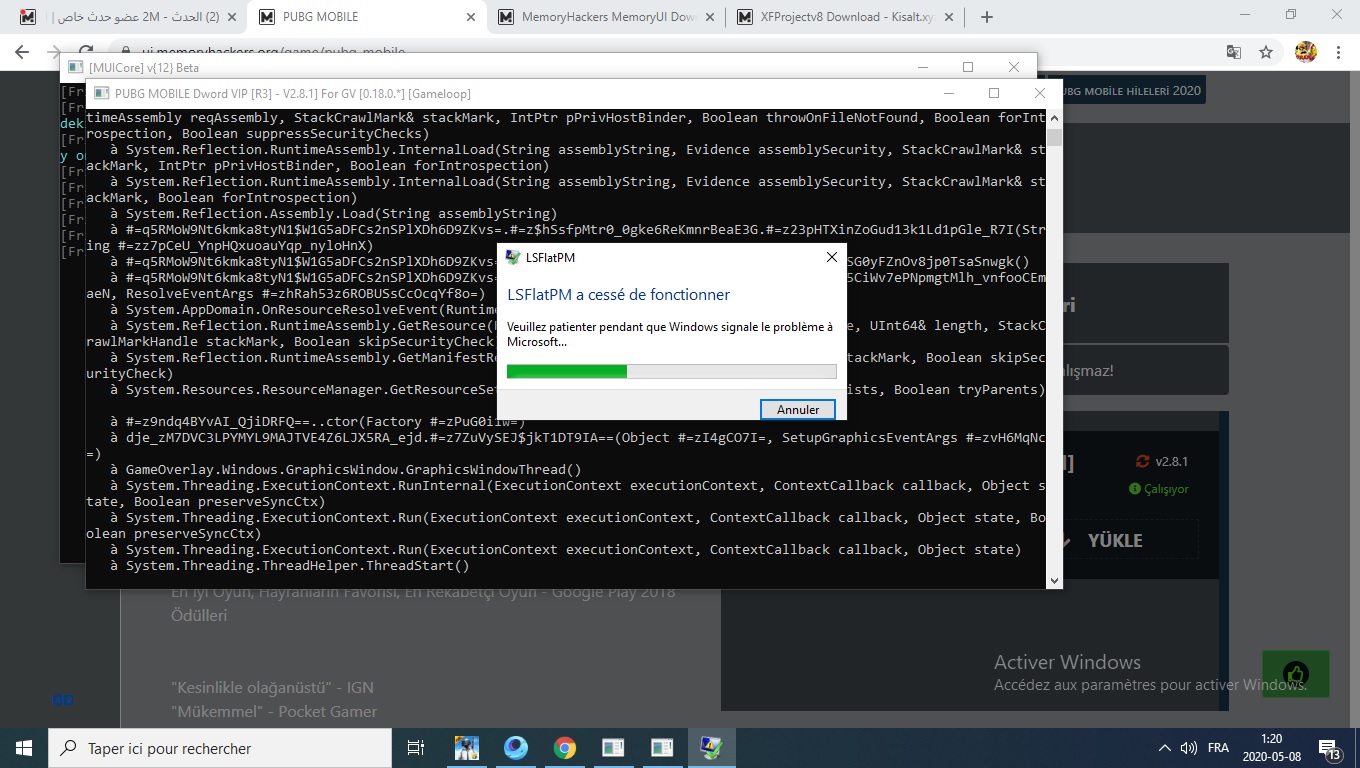Open Task View on the taskbar
1360x768 pixels.
coord(416,748)
